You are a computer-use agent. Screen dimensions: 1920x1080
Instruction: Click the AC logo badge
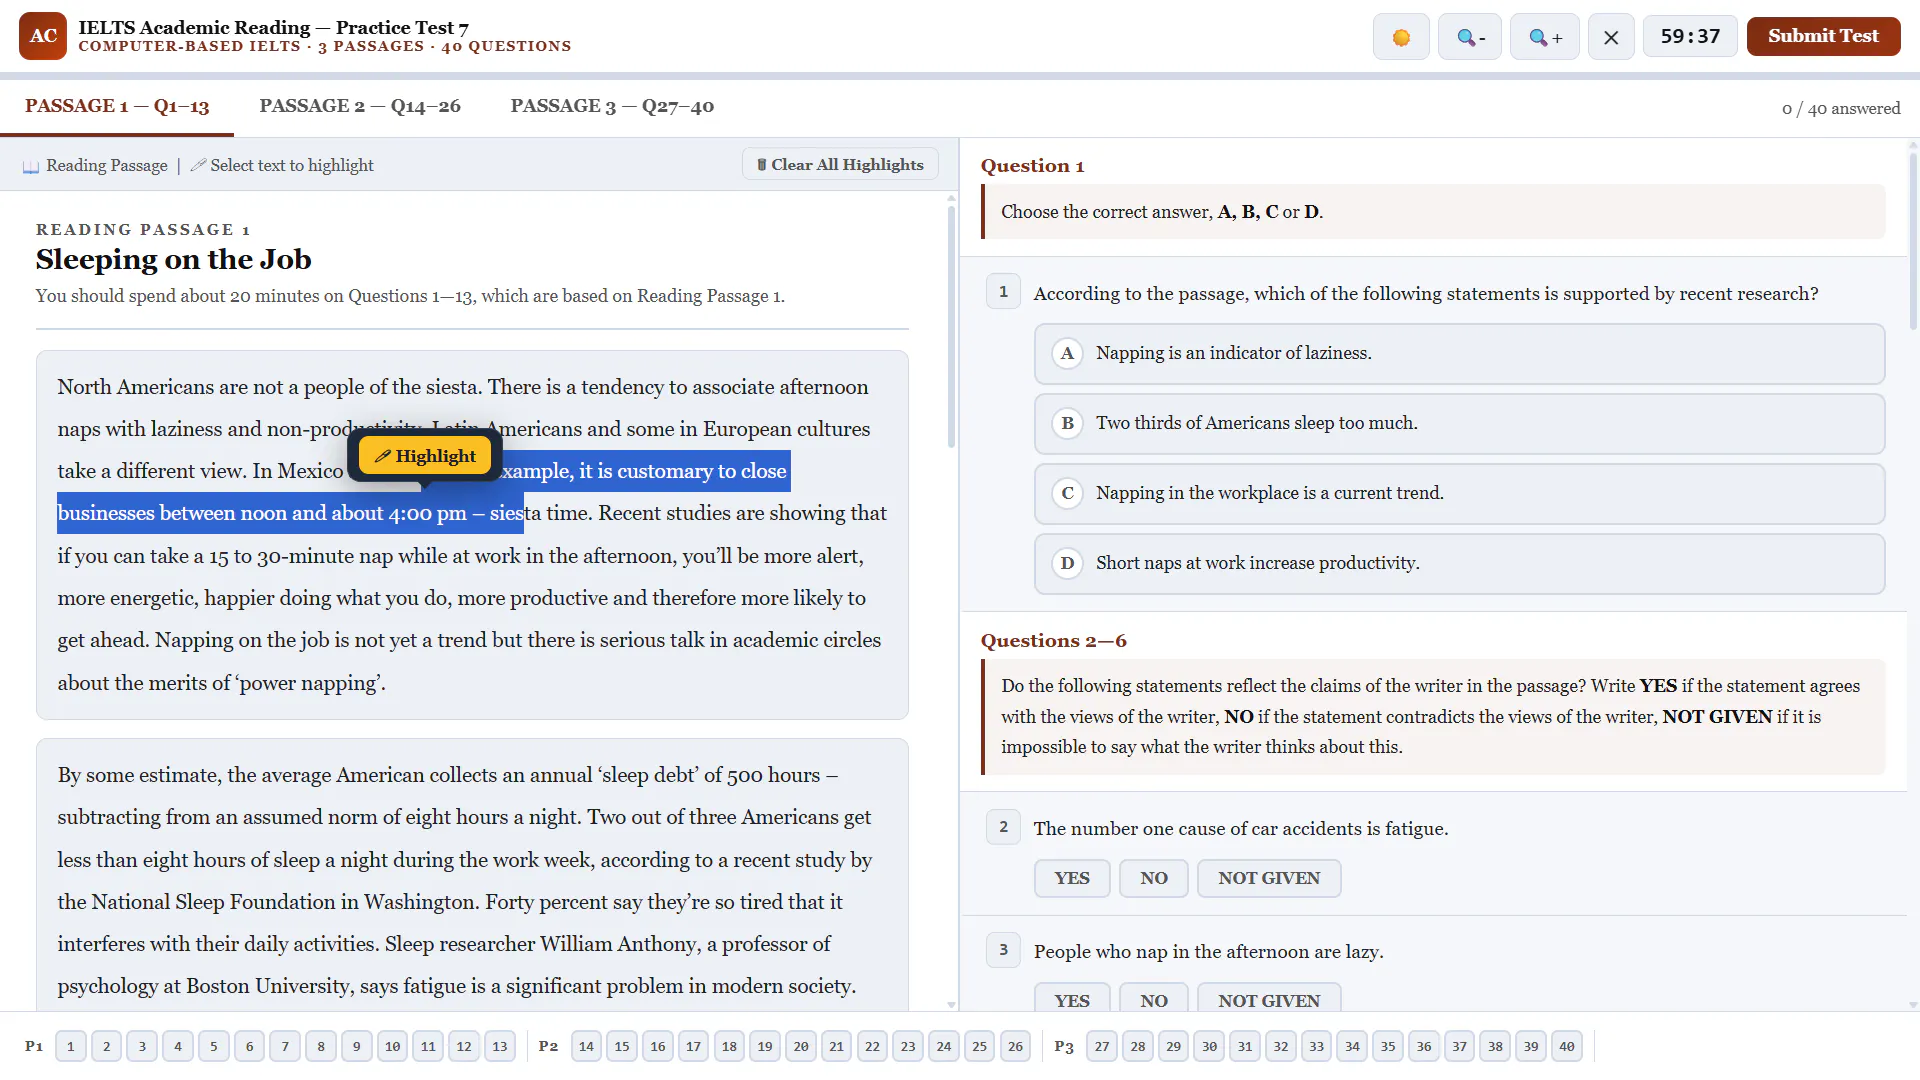43,36
